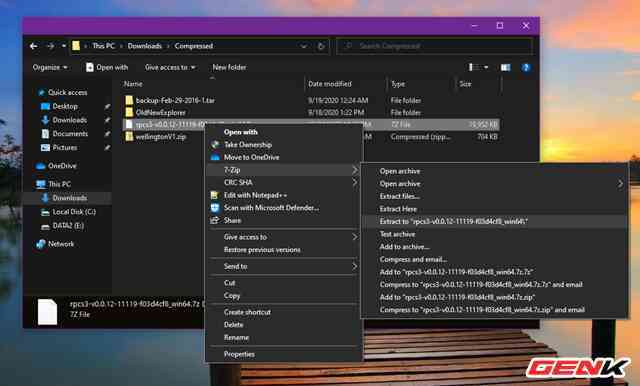Select This PC in the sidebar
640x386 pixels.
pyautogui.click(x=60, y=184)
